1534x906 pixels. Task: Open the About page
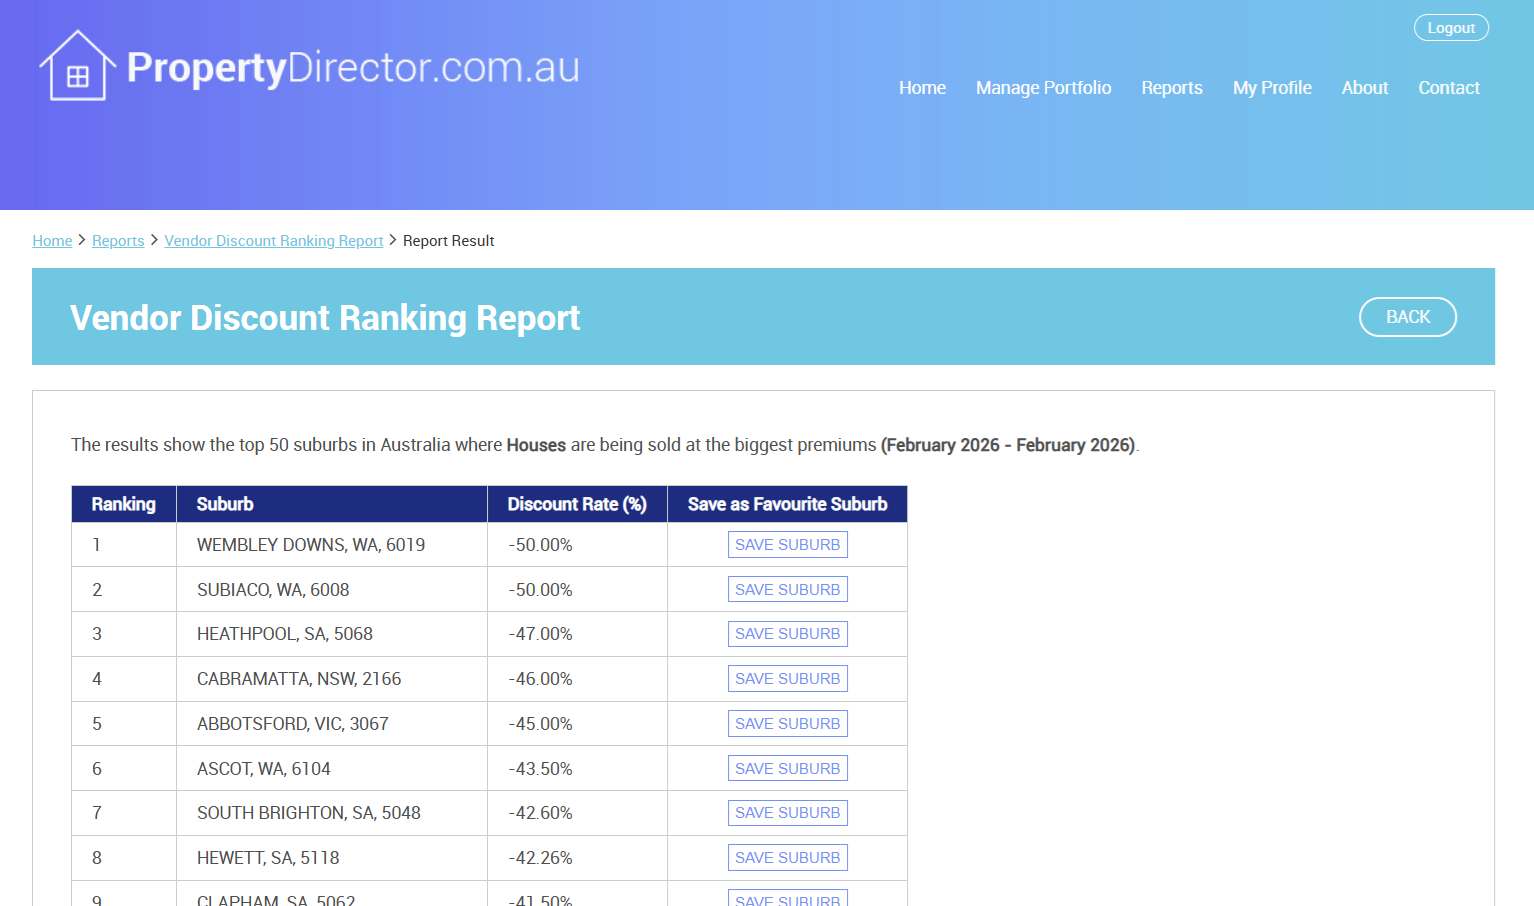coord(1364,88)
